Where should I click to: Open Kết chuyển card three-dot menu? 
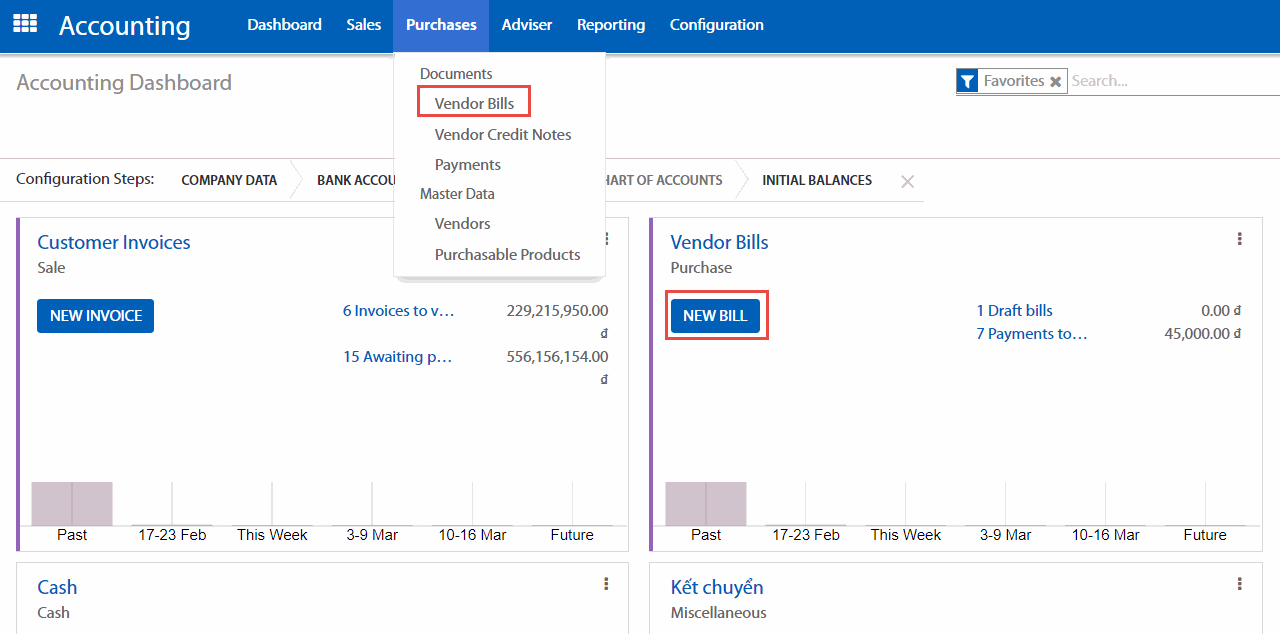pos(1239,584)
